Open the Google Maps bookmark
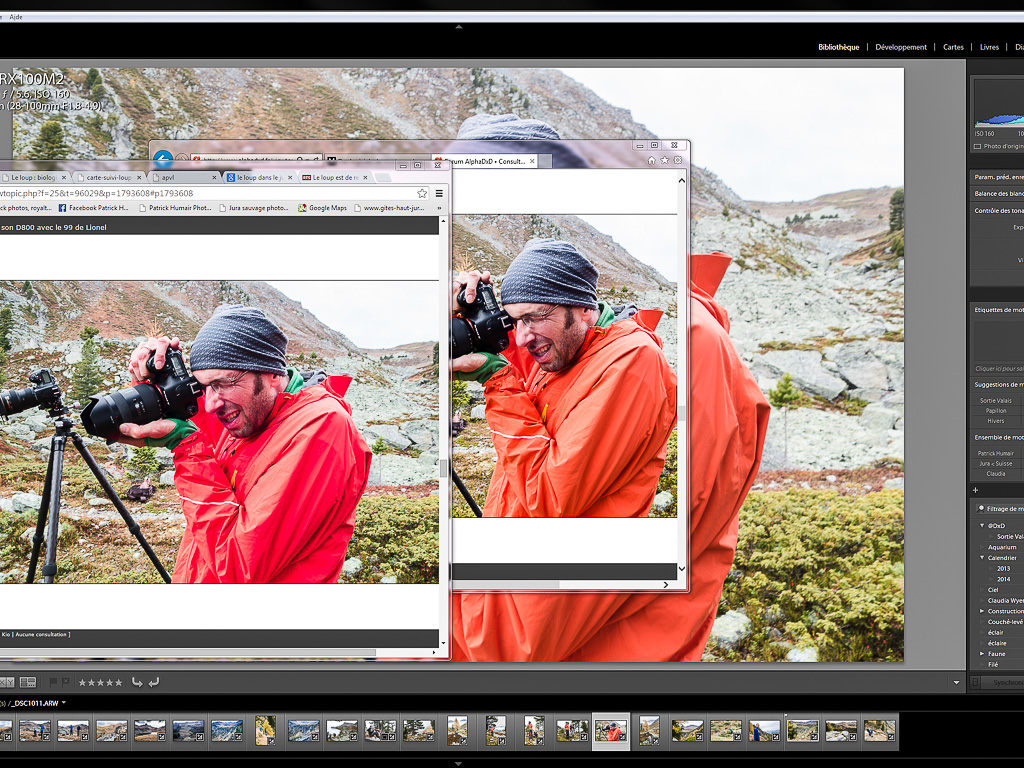Image resolution: width=1024 pixels, height=768 pixels. (x=322, y=208)
